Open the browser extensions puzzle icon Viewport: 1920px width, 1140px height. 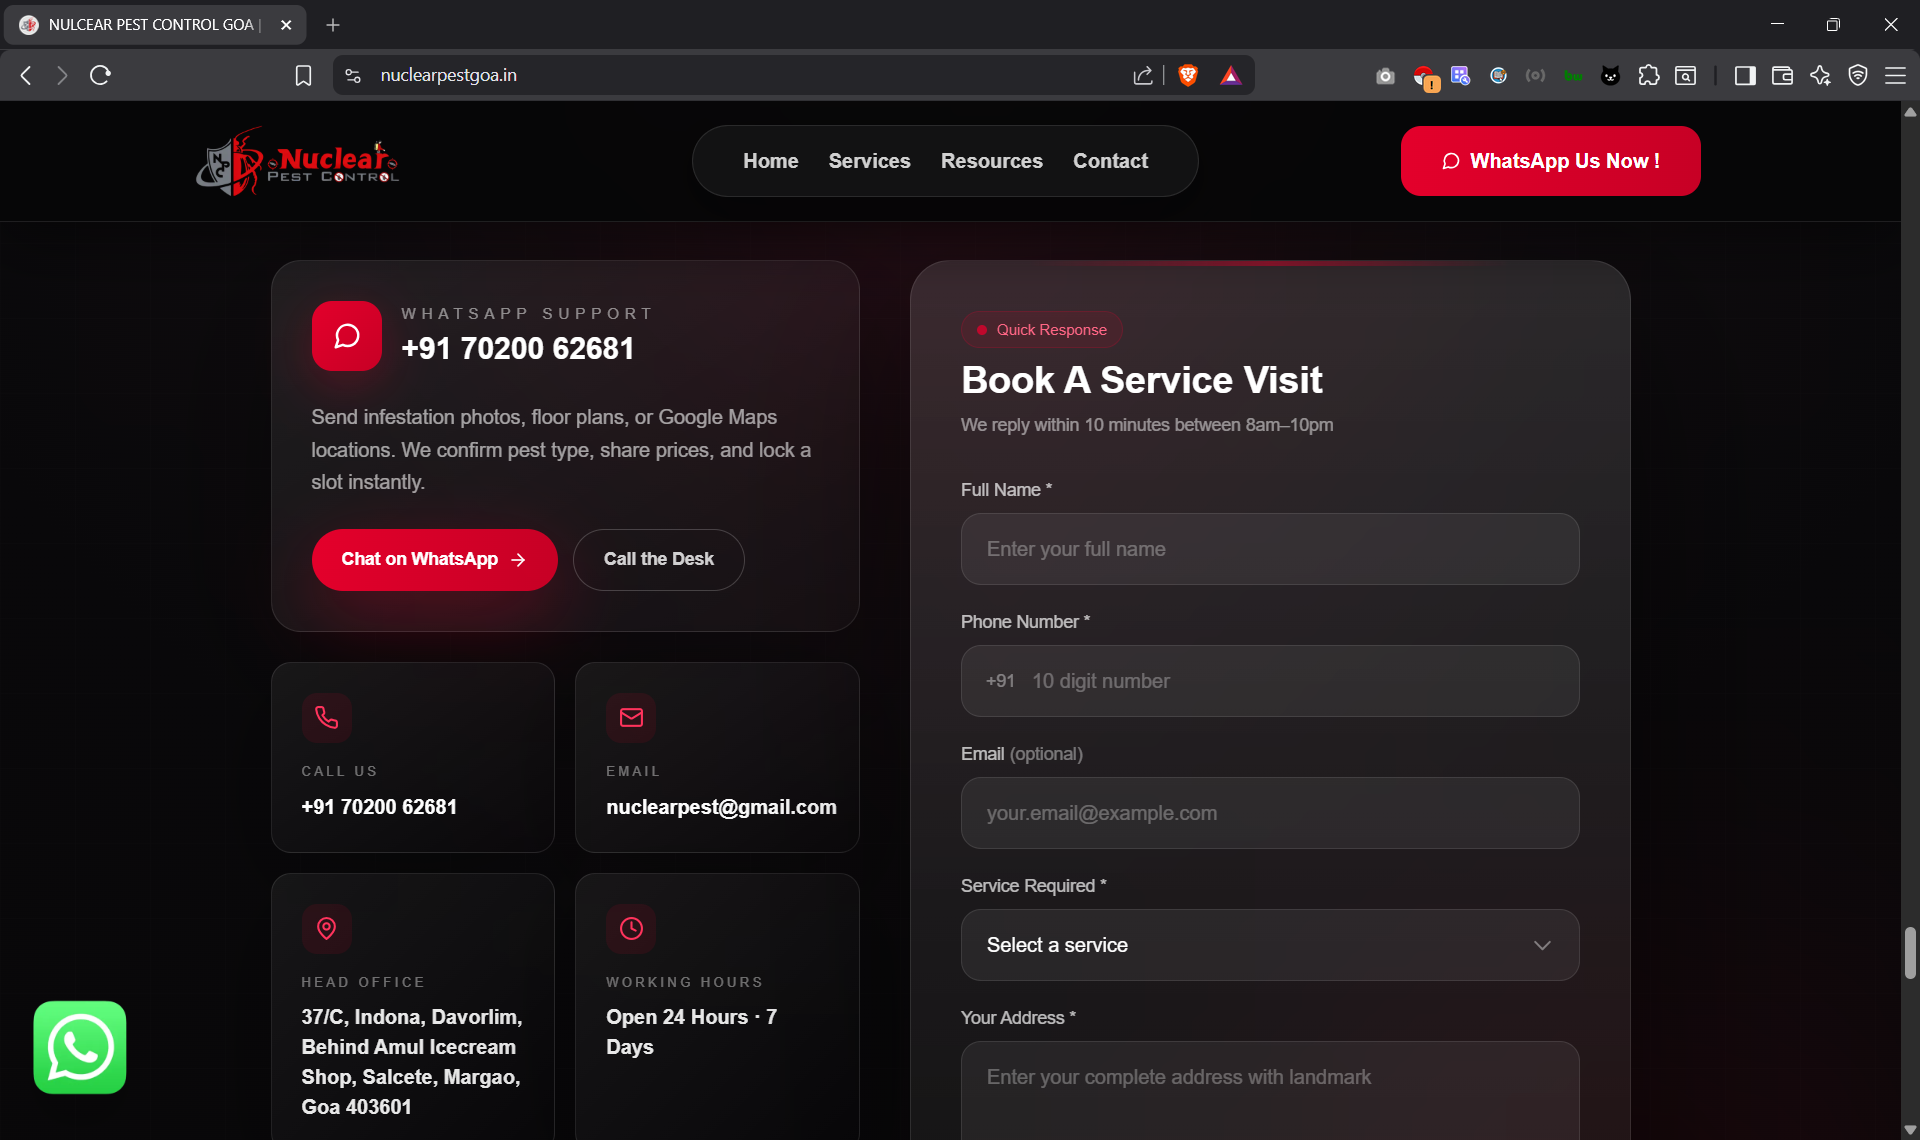click(1648, 75)
